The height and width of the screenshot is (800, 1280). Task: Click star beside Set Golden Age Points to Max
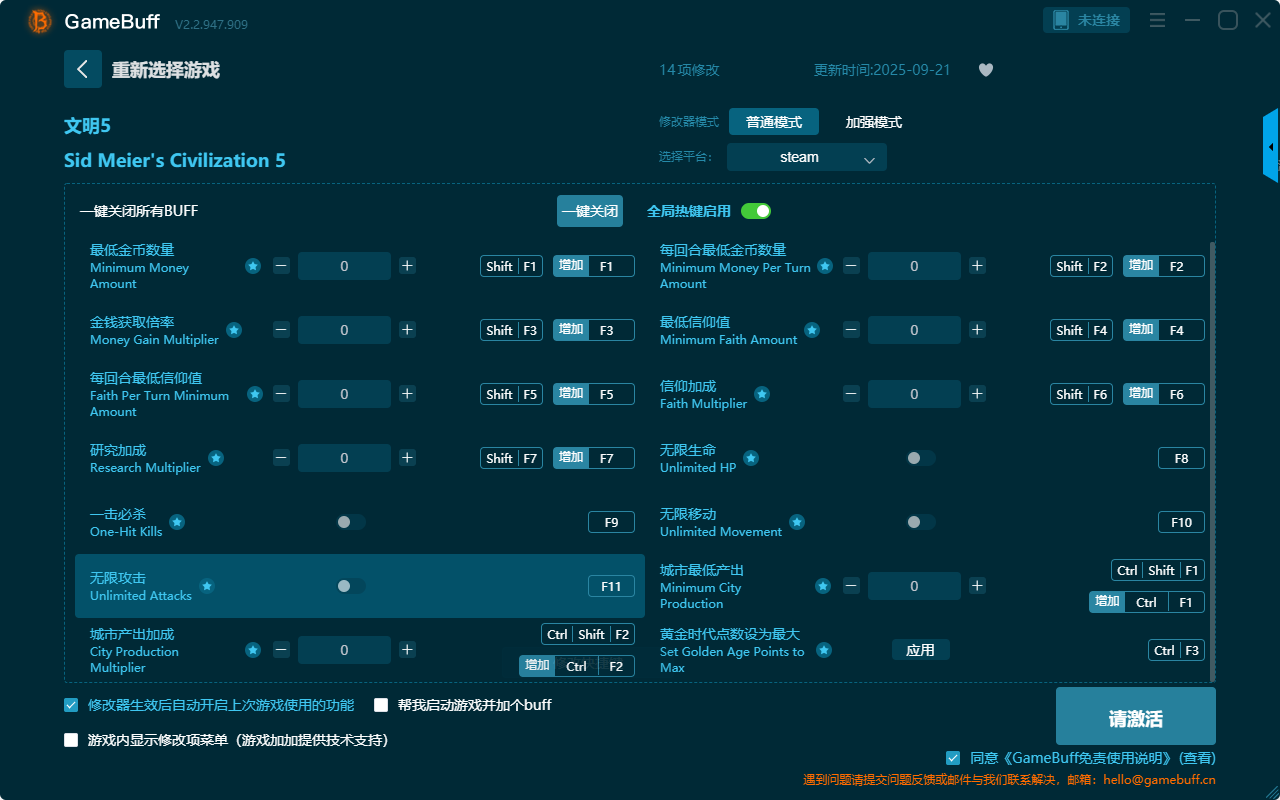[x=824, y=650]
